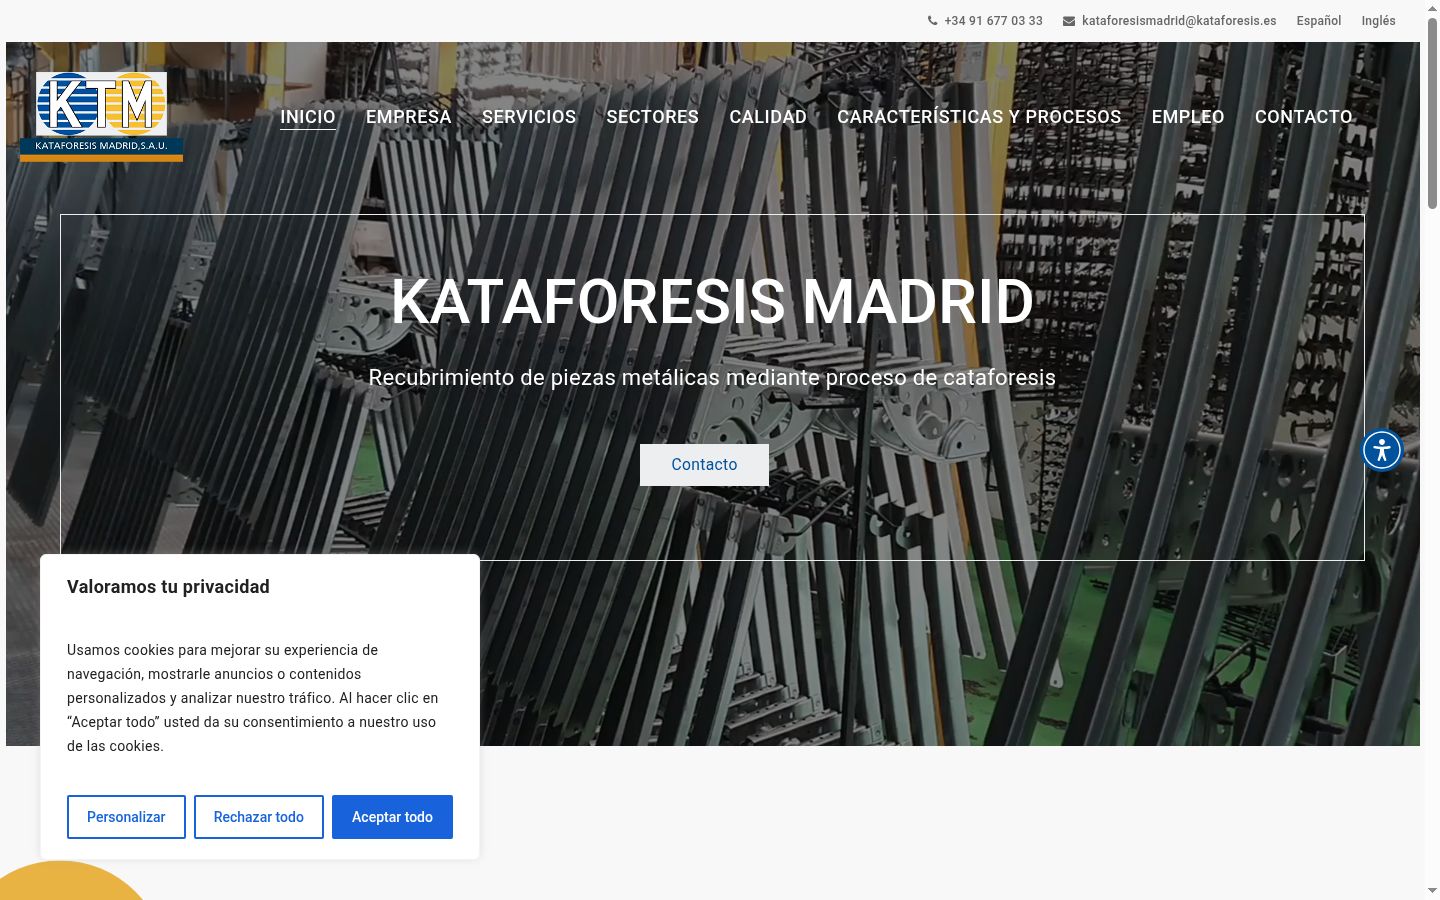1440x900 pixels.
Task: Open CARACTERÍSTICAS Y PROCESOS menu
Action: (979, 117)
